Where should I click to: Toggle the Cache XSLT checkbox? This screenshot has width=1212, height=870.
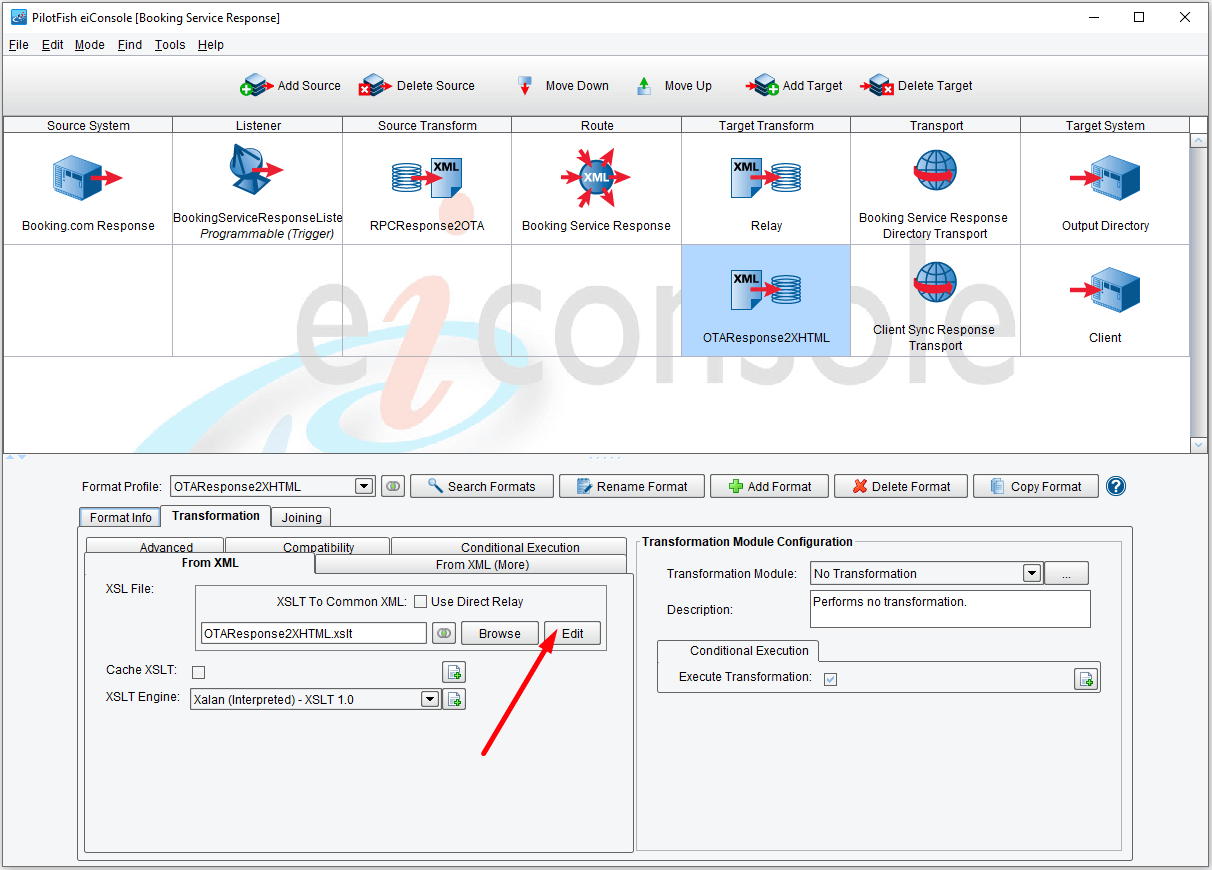pyautogui.click(x=198, y=672)
